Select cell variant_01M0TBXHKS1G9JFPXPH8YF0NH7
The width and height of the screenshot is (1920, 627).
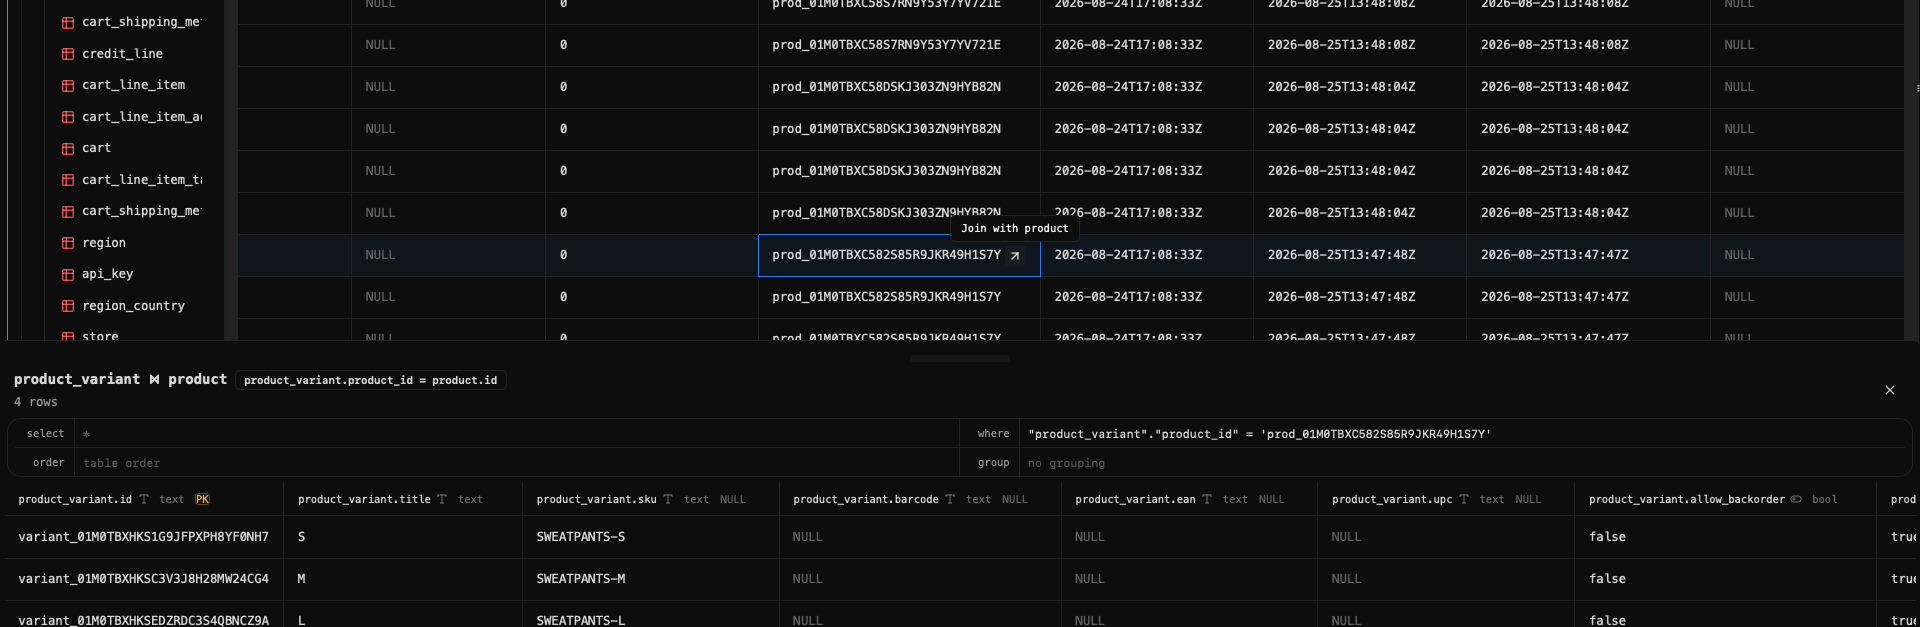[x=143, y=537]
